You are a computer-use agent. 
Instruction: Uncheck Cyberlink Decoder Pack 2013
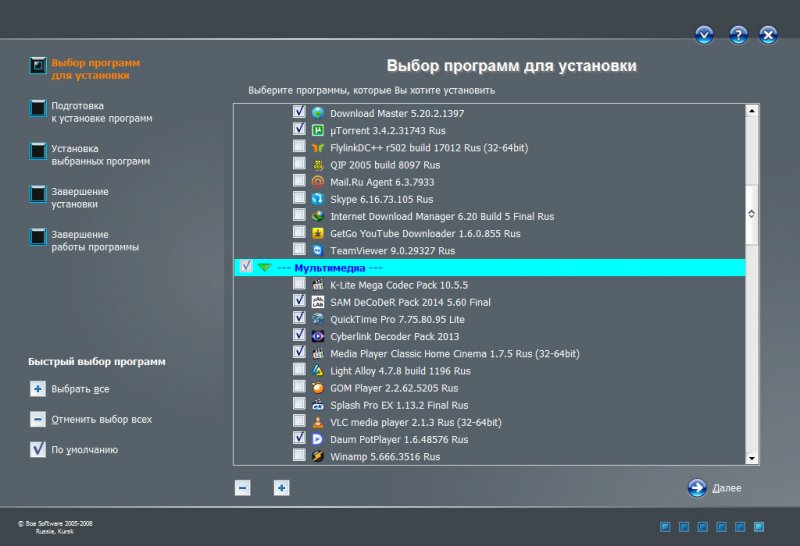(x=299, y=335)
